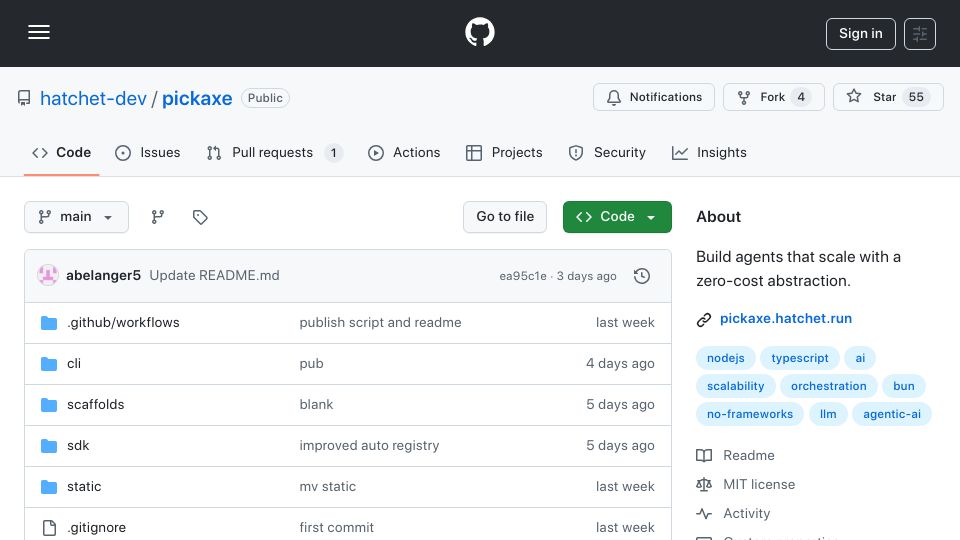Select the orchestration topic tag
The image size is (960, 540).
[828, 386]
